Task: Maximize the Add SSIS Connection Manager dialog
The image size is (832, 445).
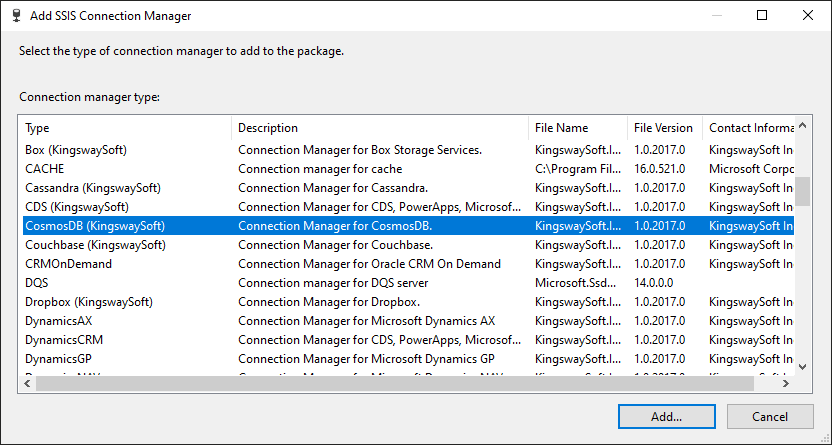Action: (x=762, y=15)
